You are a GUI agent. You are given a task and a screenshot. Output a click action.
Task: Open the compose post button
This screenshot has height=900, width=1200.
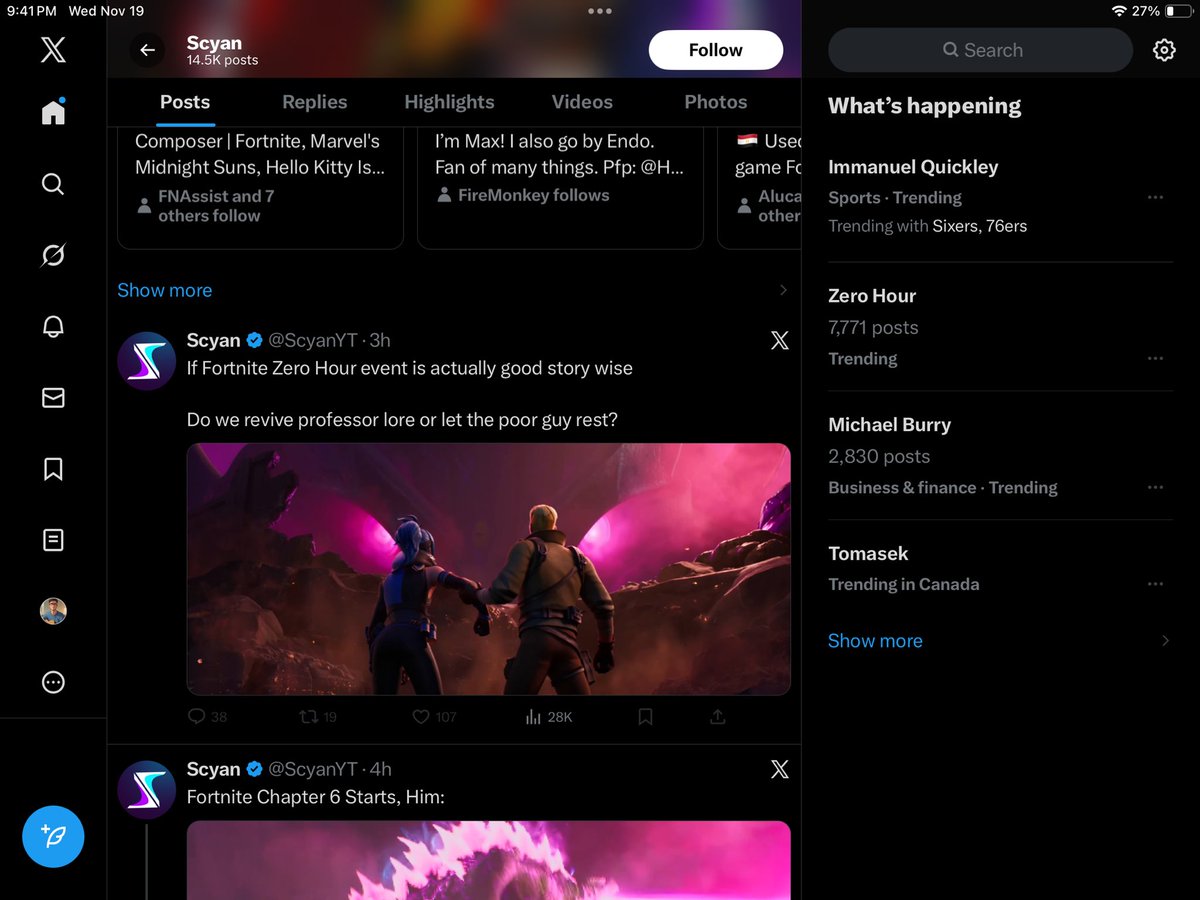coord(53,837)
